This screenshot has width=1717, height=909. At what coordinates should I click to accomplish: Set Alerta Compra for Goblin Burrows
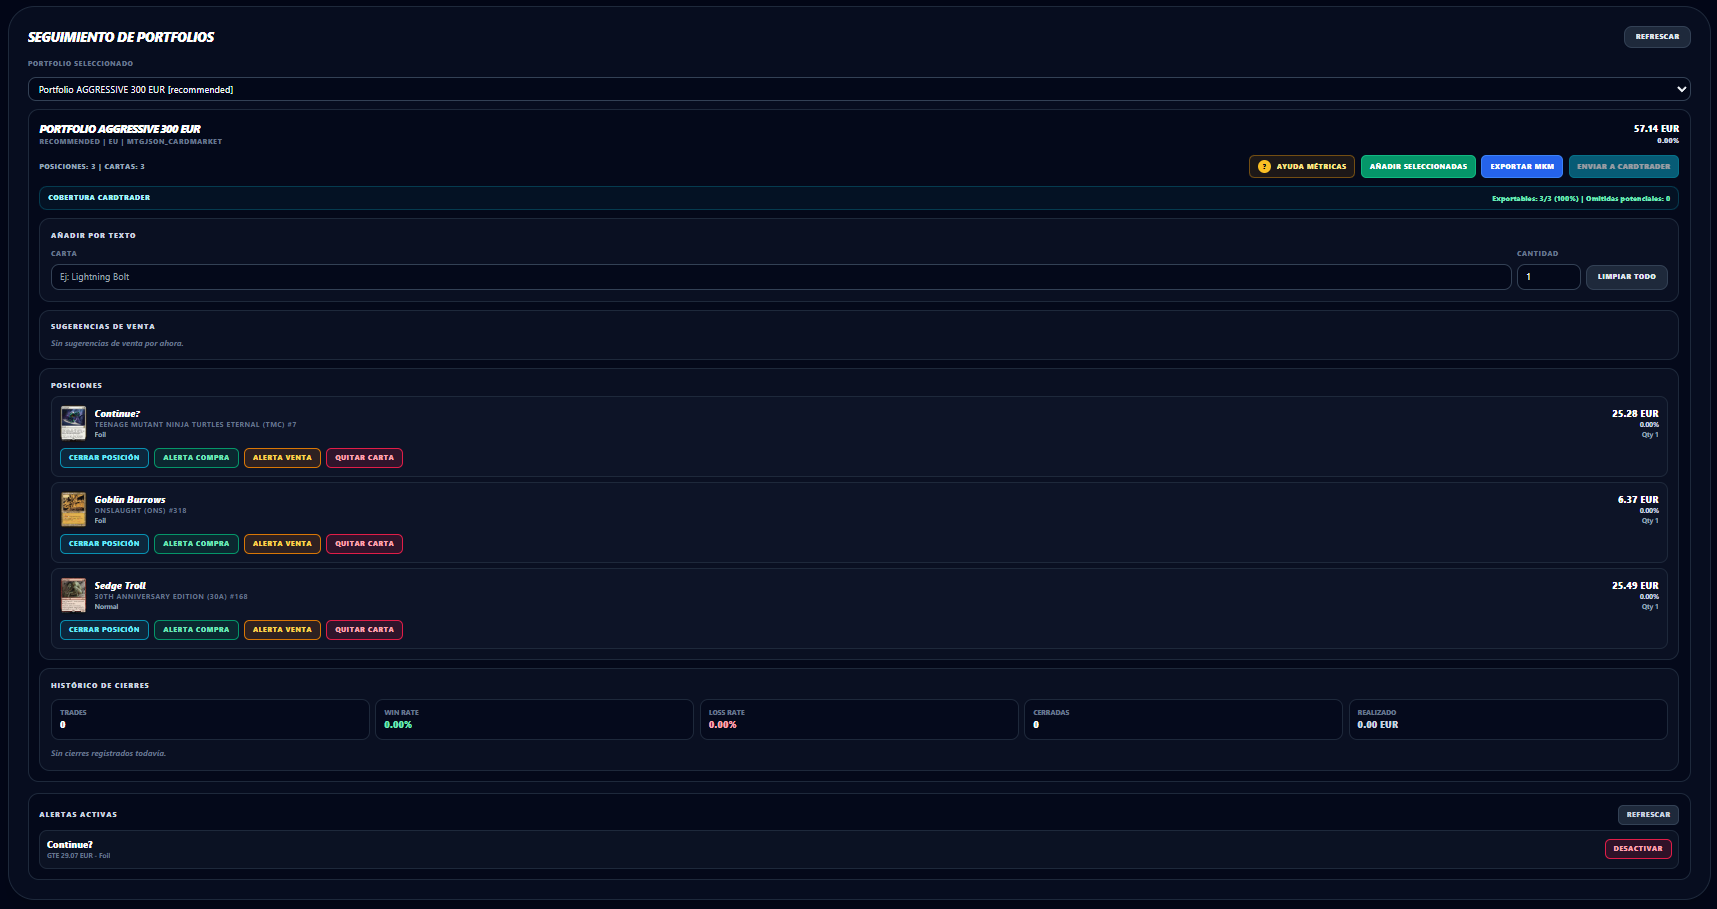coord(196,544)
